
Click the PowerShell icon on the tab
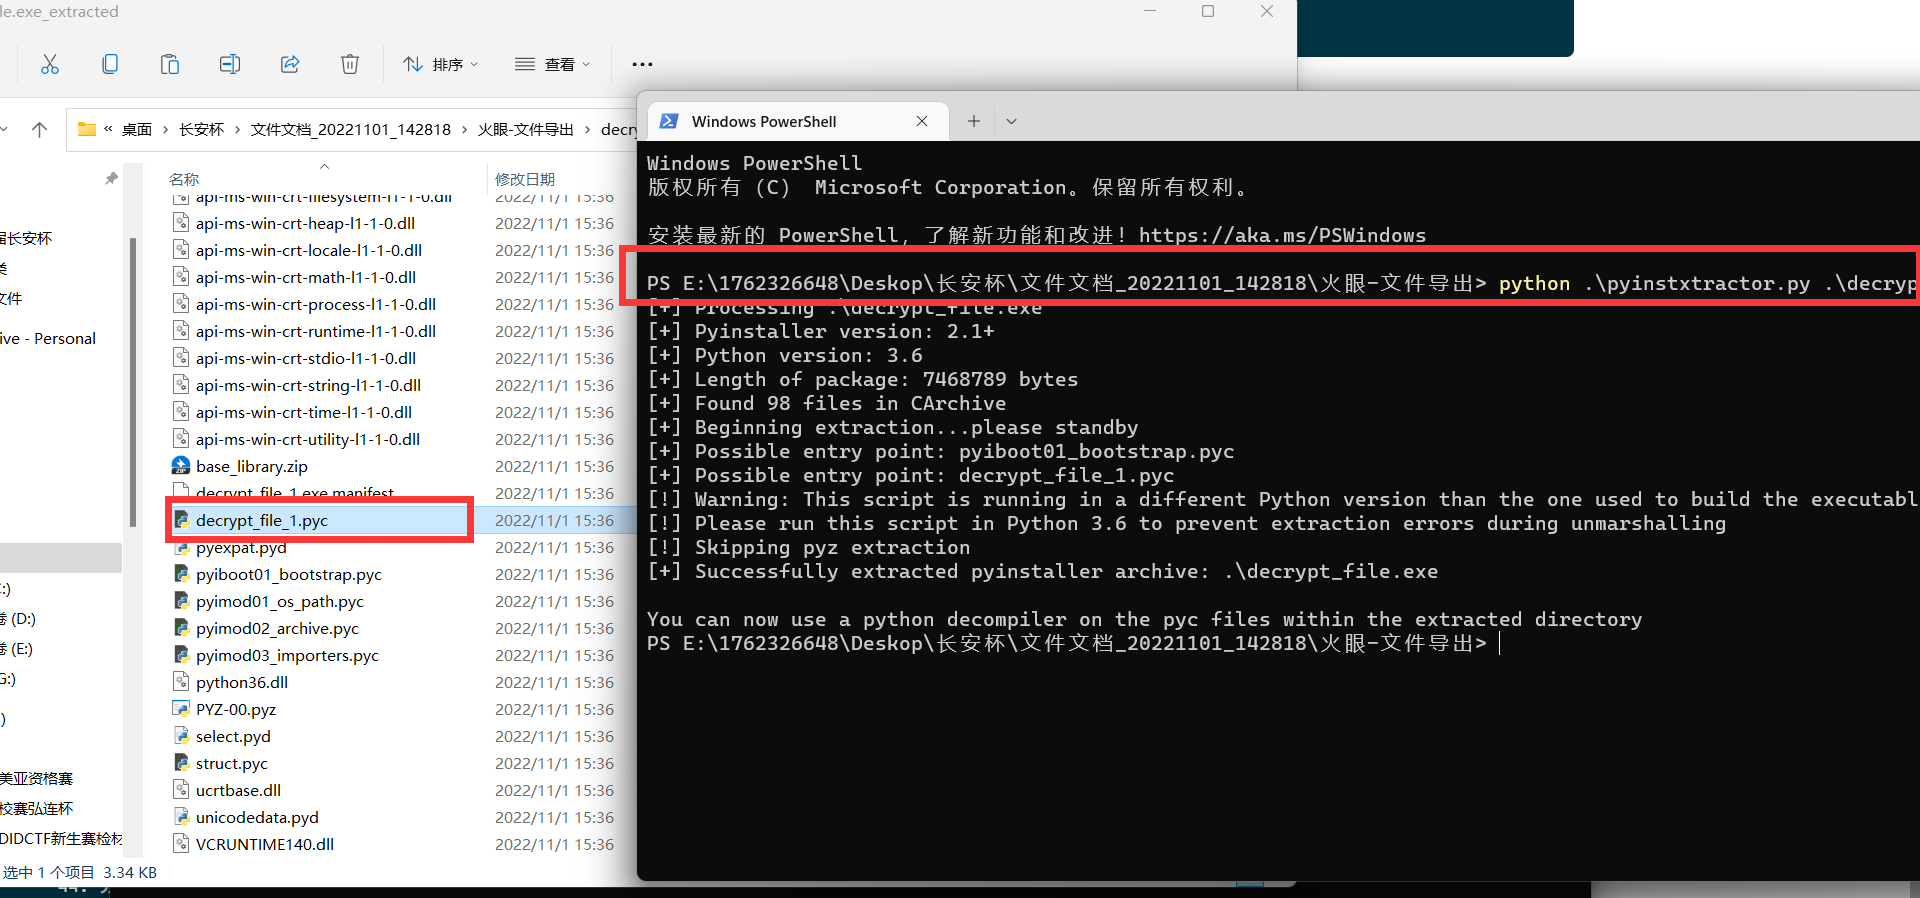669,121
